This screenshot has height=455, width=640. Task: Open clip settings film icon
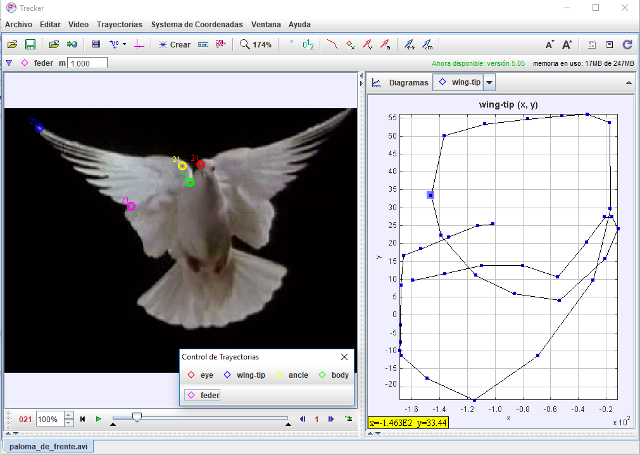point(95,44)
